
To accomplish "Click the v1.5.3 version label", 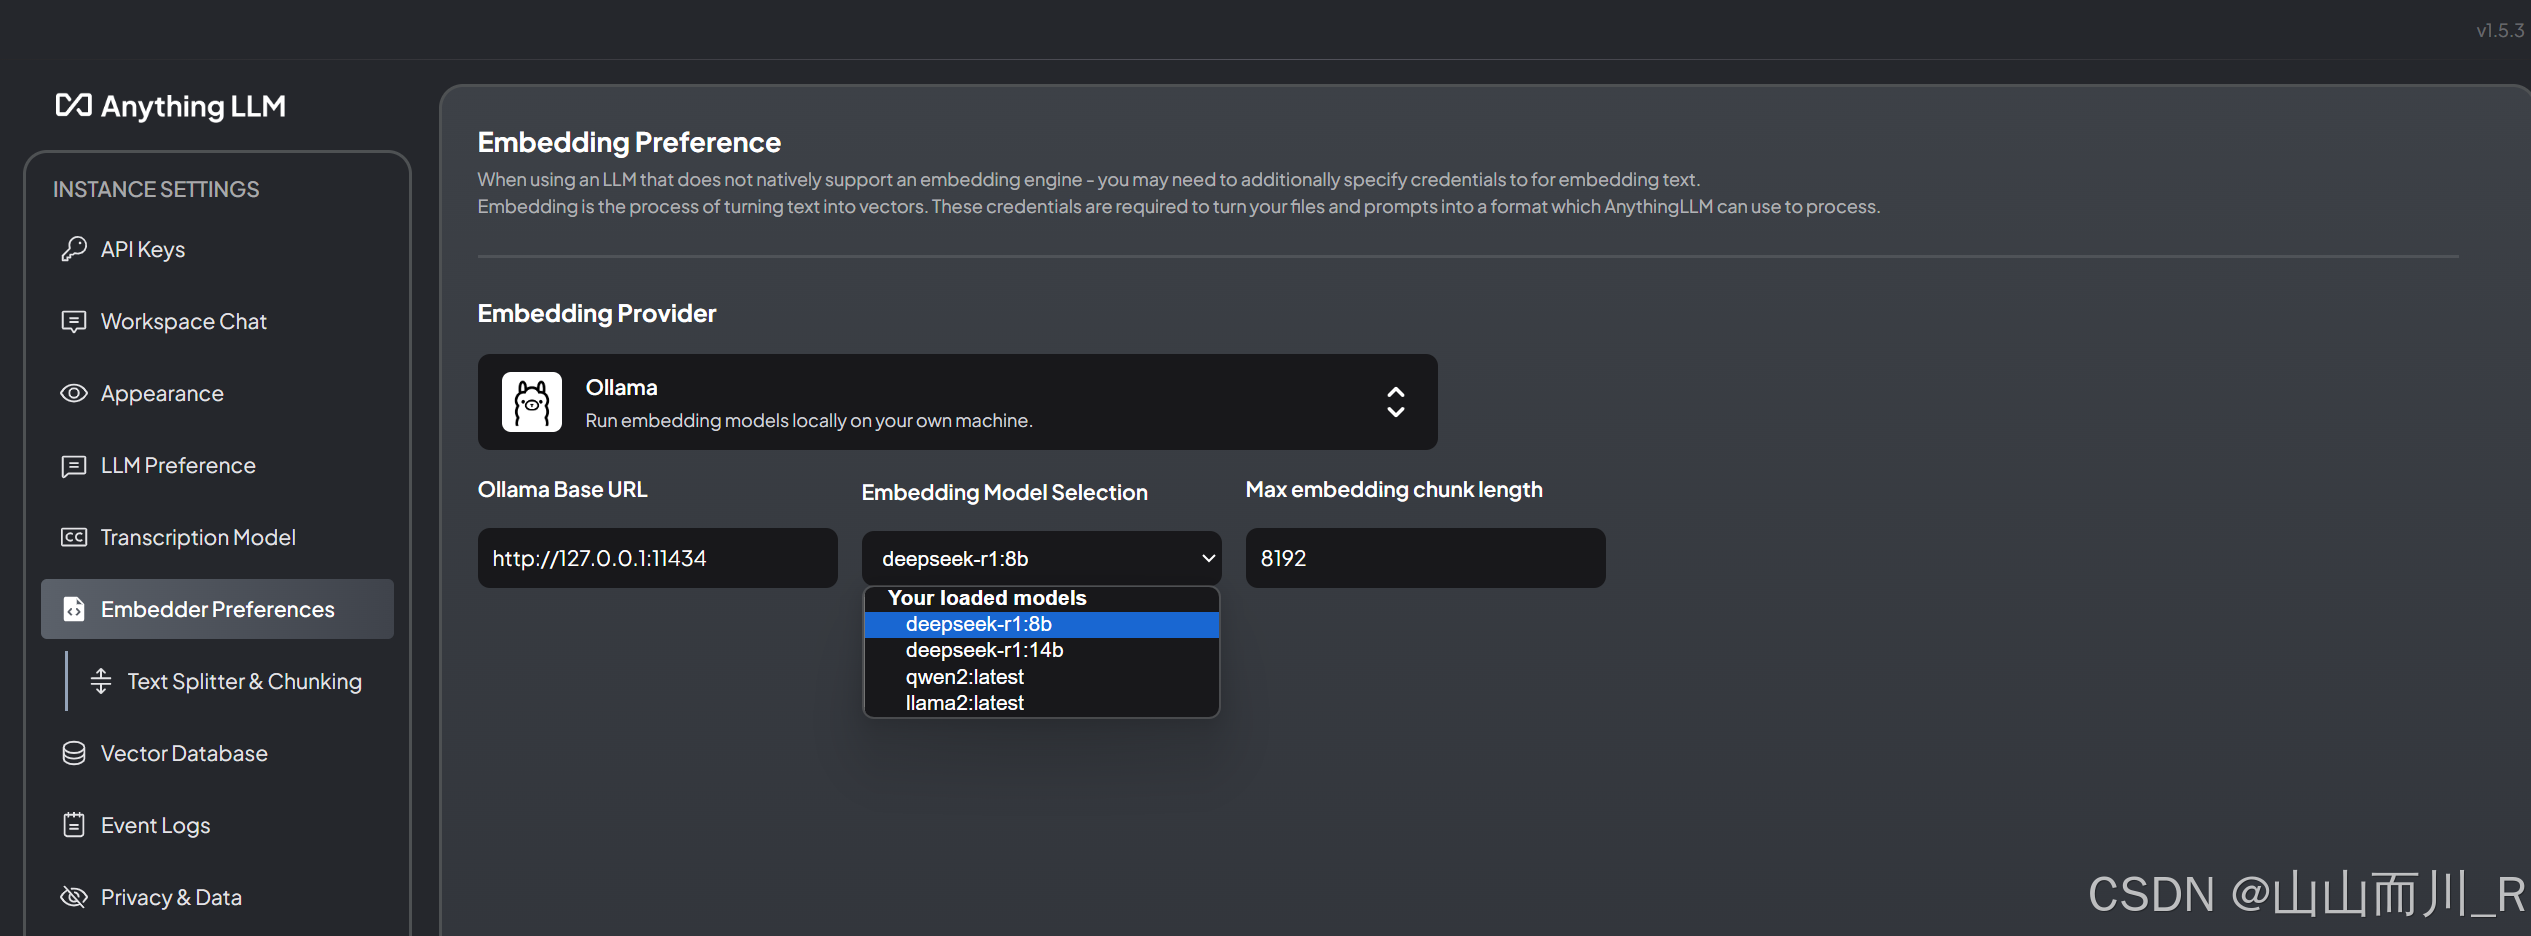I will 2500,31.
